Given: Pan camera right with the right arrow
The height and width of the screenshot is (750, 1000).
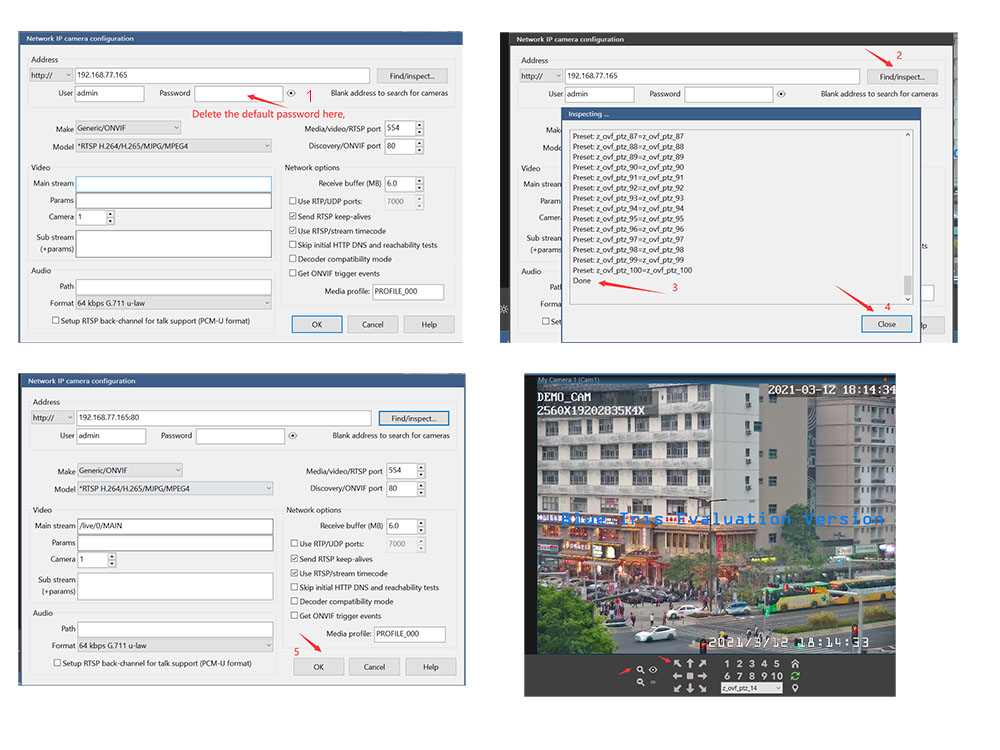Looking at the screenshot, I should coord(702,676).
